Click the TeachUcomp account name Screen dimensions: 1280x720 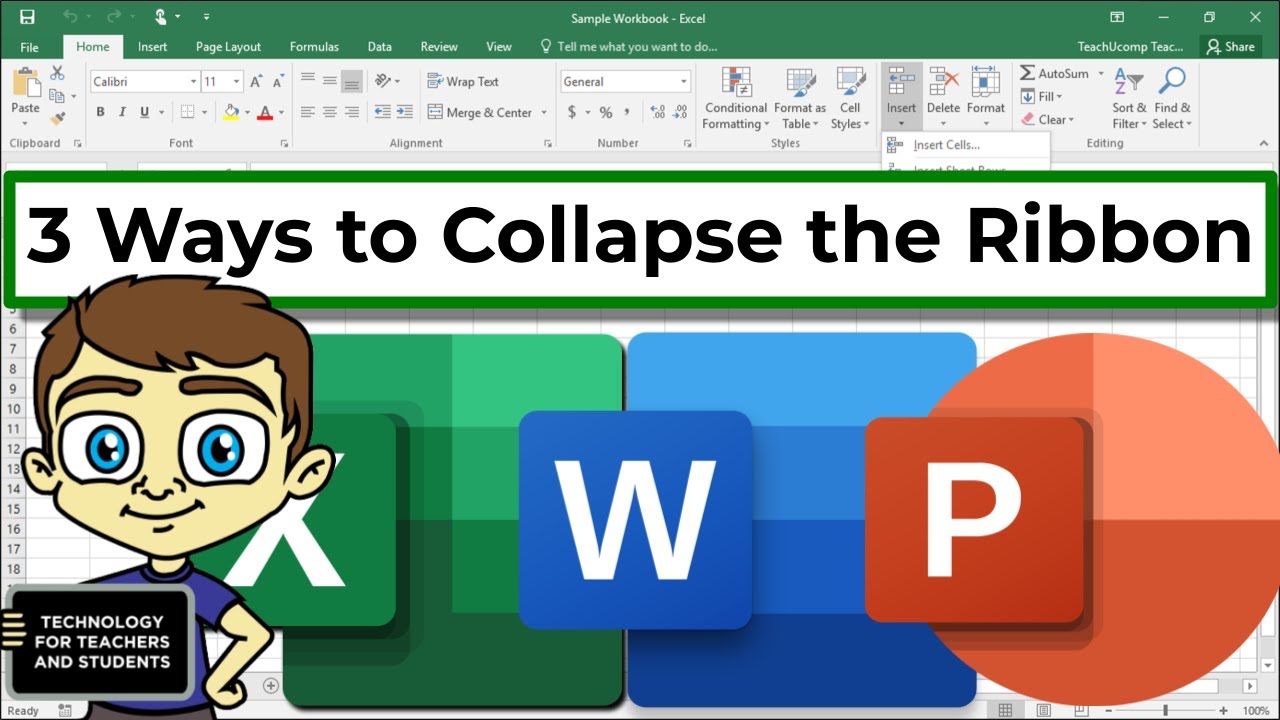click(1130, 47)
